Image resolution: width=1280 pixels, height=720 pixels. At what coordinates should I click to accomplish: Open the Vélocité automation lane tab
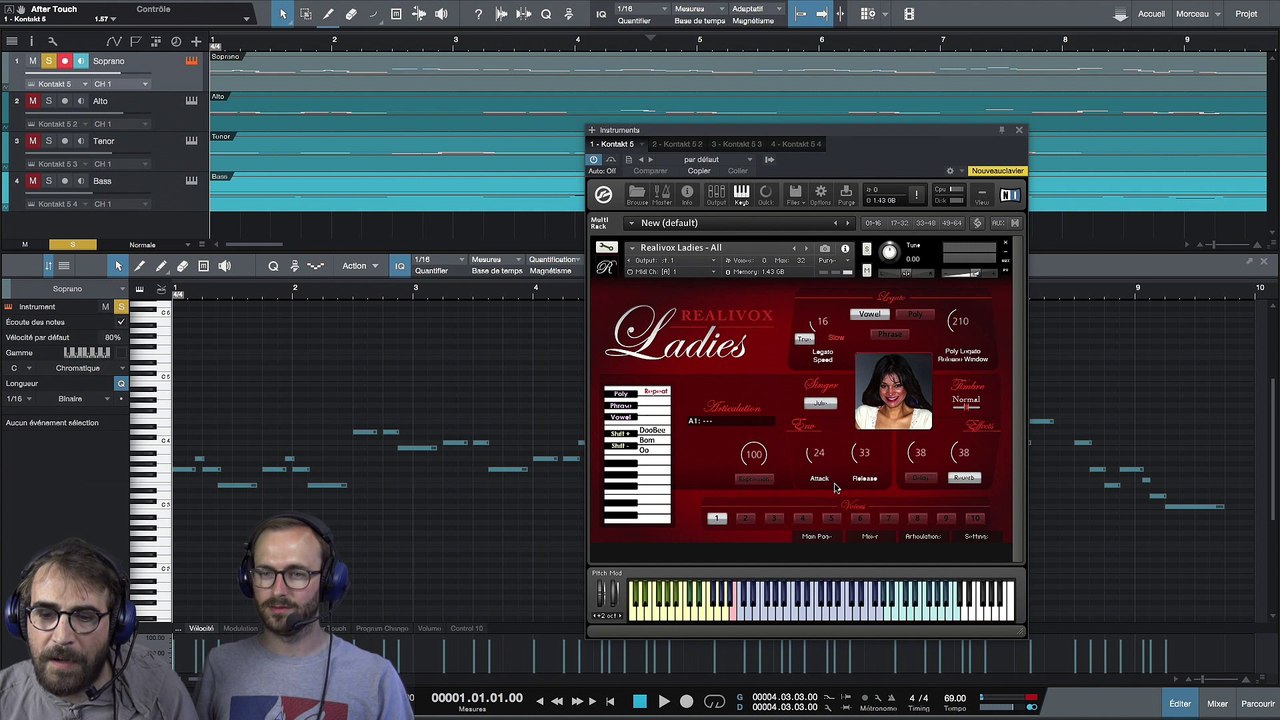click(x=201, y=629)
